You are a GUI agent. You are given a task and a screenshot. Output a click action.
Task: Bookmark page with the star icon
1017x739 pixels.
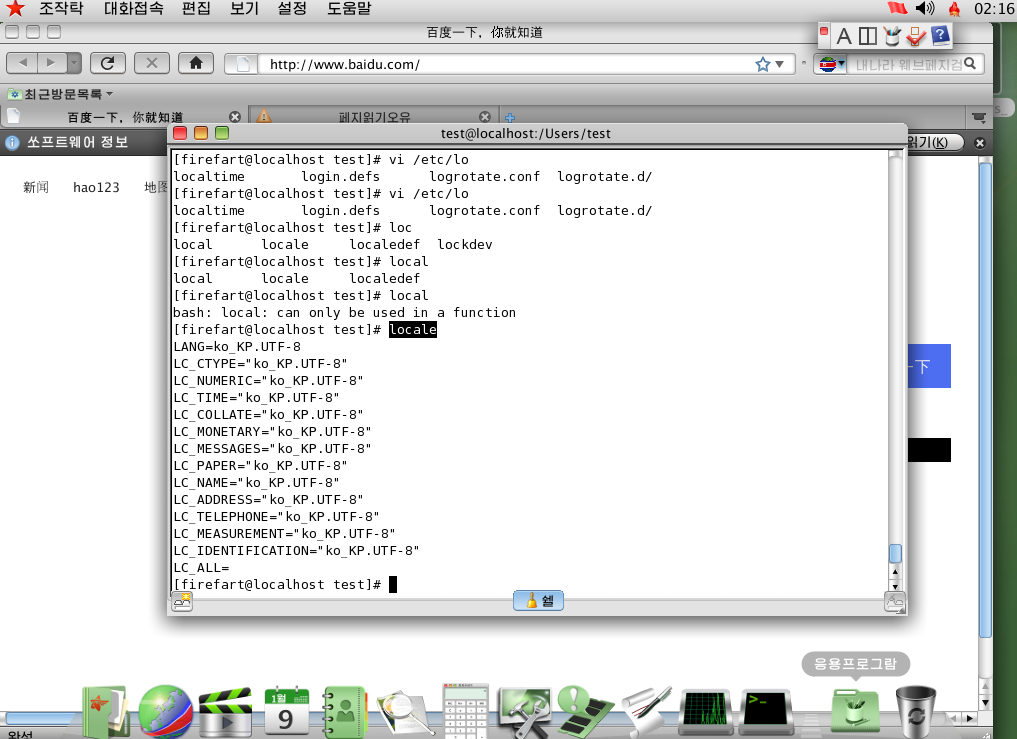[x=763, y=64]
